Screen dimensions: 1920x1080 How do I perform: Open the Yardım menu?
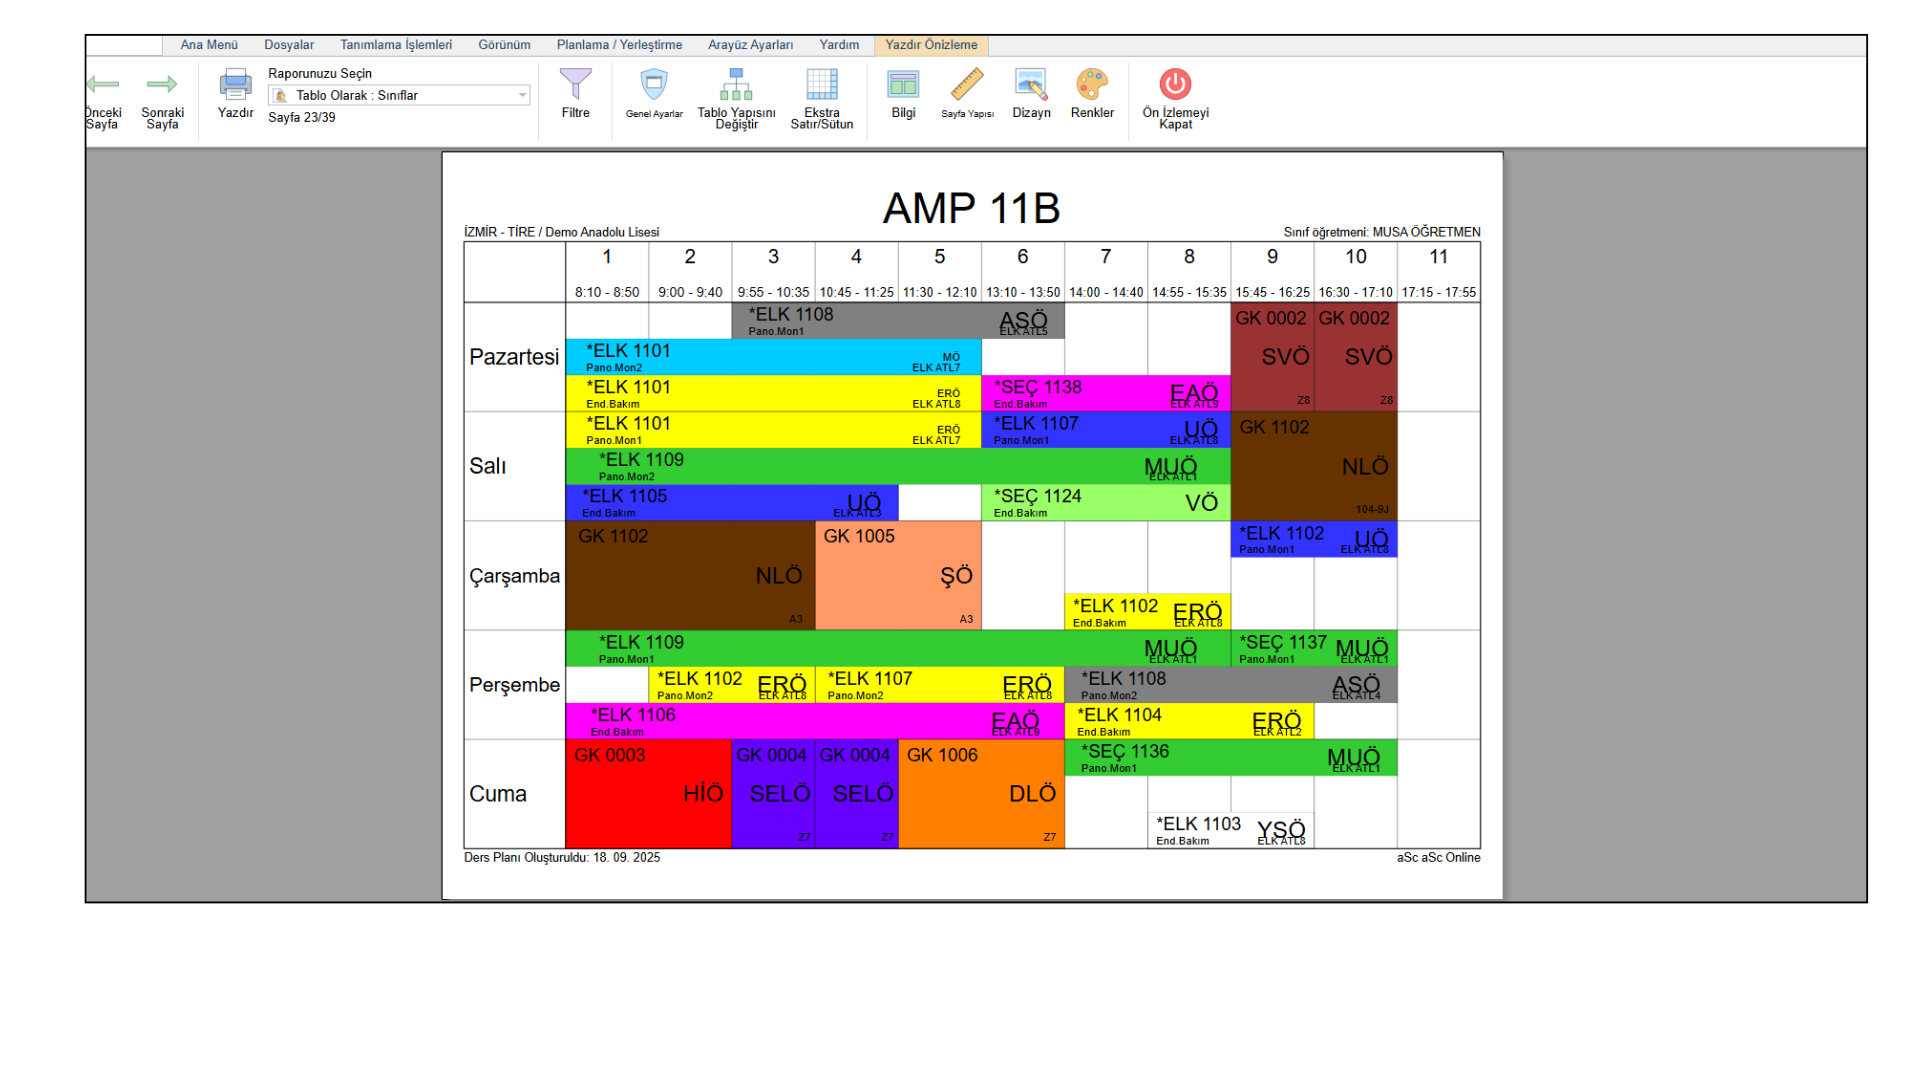(839, 45)
